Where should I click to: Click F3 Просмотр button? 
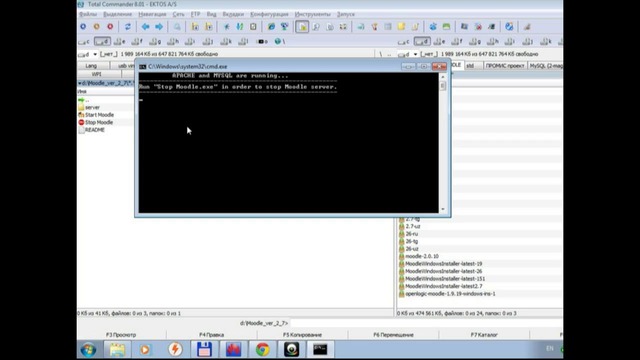tap(121, 335)
